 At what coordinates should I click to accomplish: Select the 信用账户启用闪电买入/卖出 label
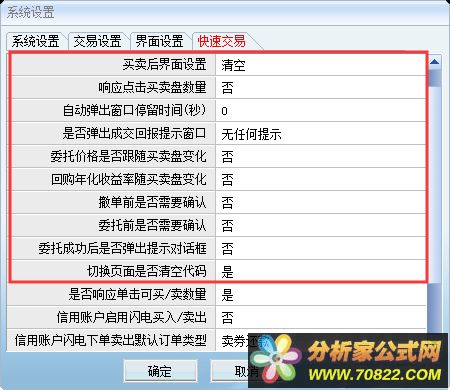click(x=132, y=318)
